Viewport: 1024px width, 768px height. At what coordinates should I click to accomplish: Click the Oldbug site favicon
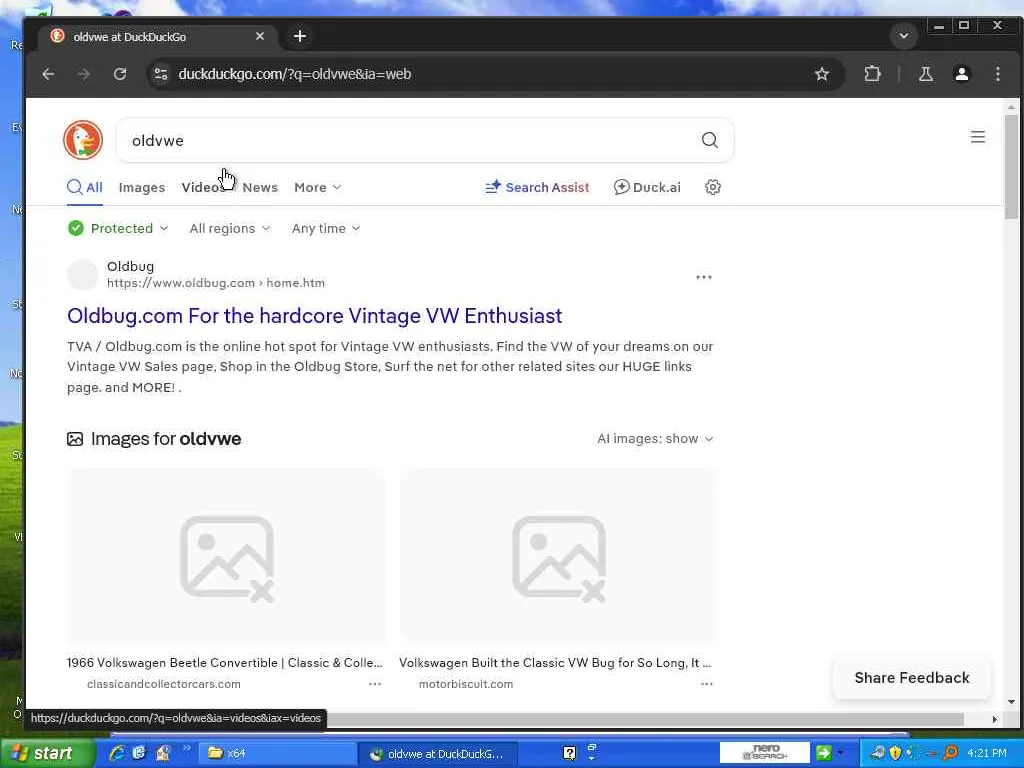click(x=82, y=274)
